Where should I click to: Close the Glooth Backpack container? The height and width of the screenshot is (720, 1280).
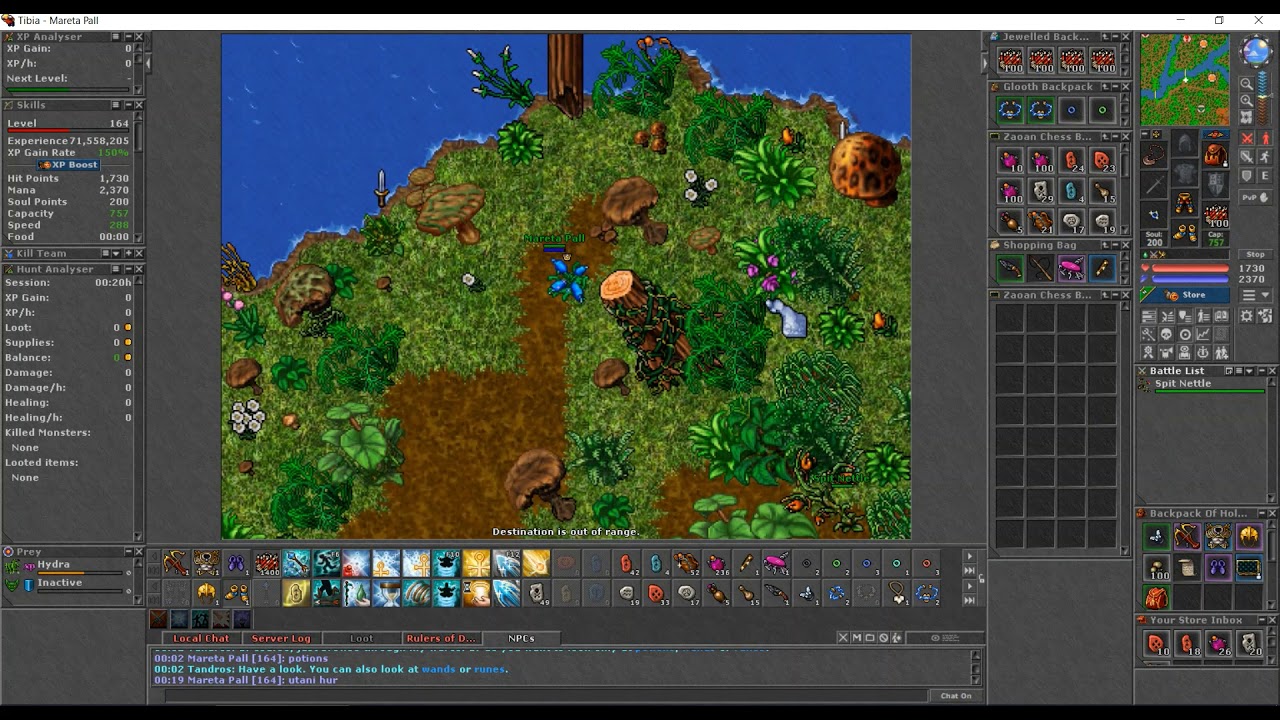coord(1125,87)
